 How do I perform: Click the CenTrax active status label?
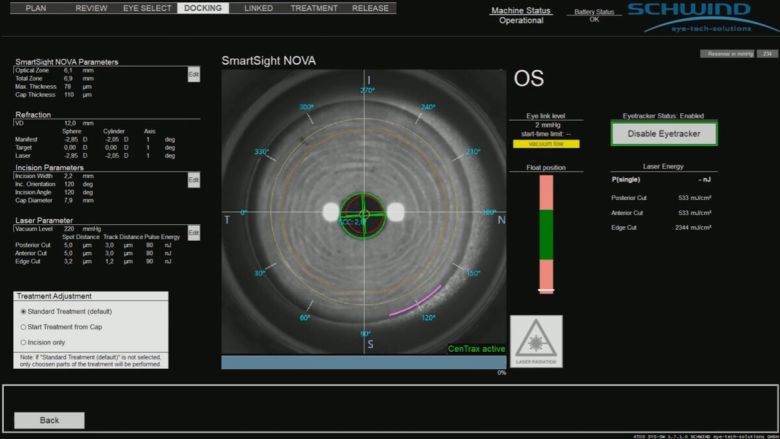click(477, 349)
